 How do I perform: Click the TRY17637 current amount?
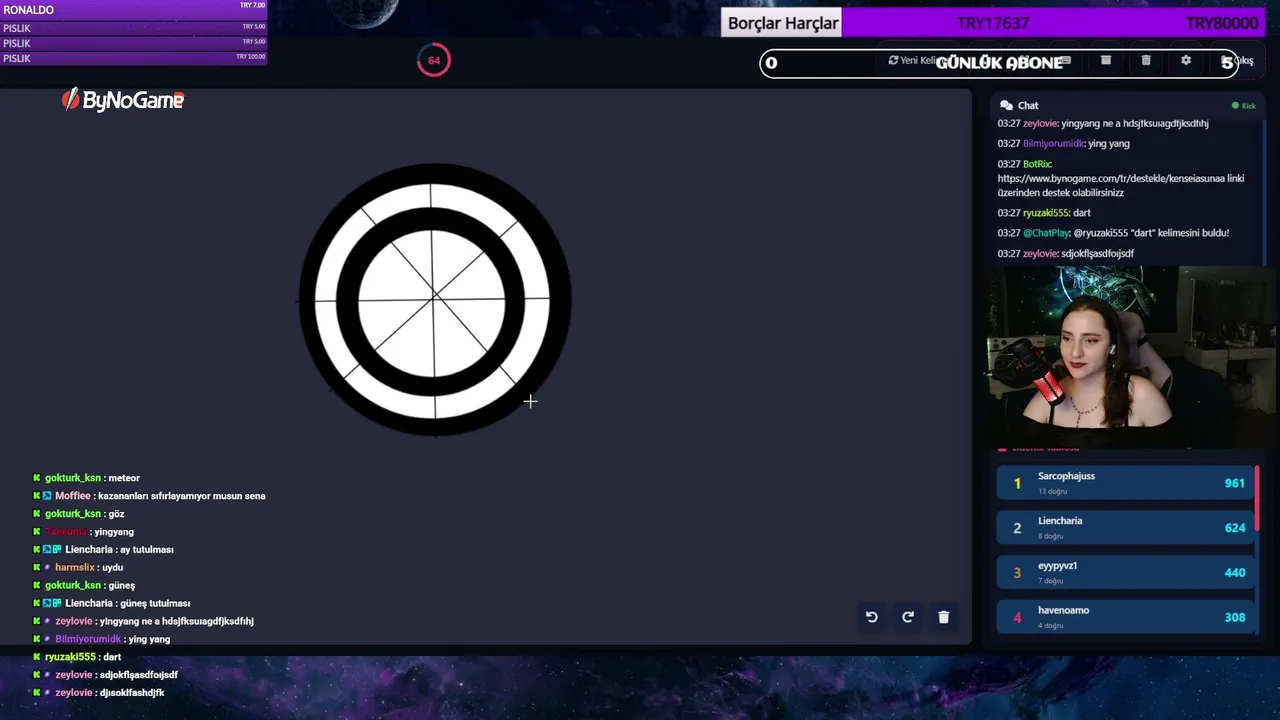[x=993, y=23]
